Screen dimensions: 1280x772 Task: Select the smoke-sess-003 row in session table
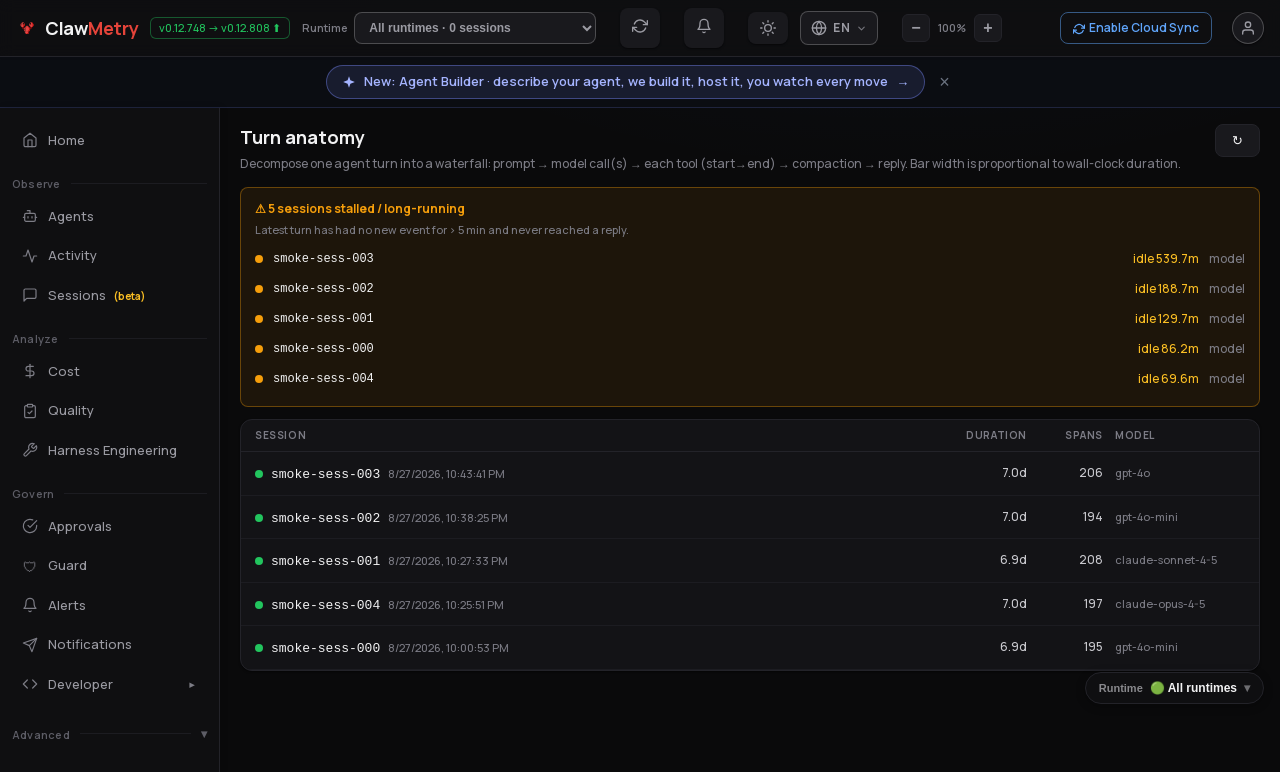[x=750, y=473]
